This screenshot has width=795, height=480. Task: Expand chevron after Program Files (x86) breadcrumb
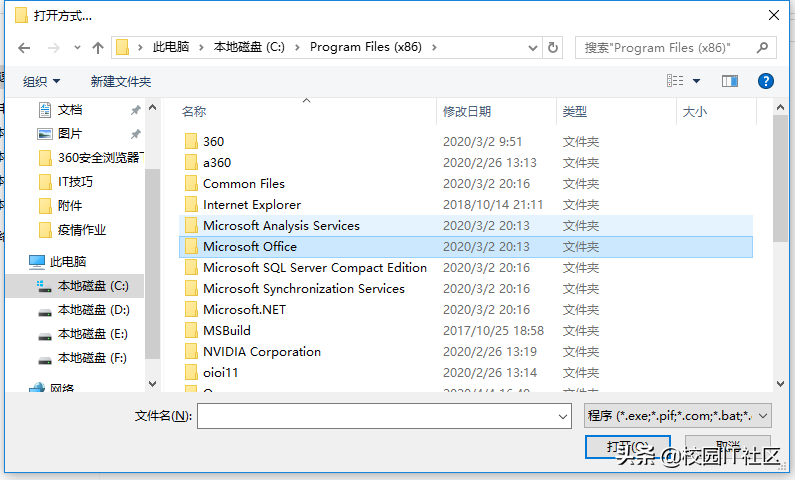point(434,47)
